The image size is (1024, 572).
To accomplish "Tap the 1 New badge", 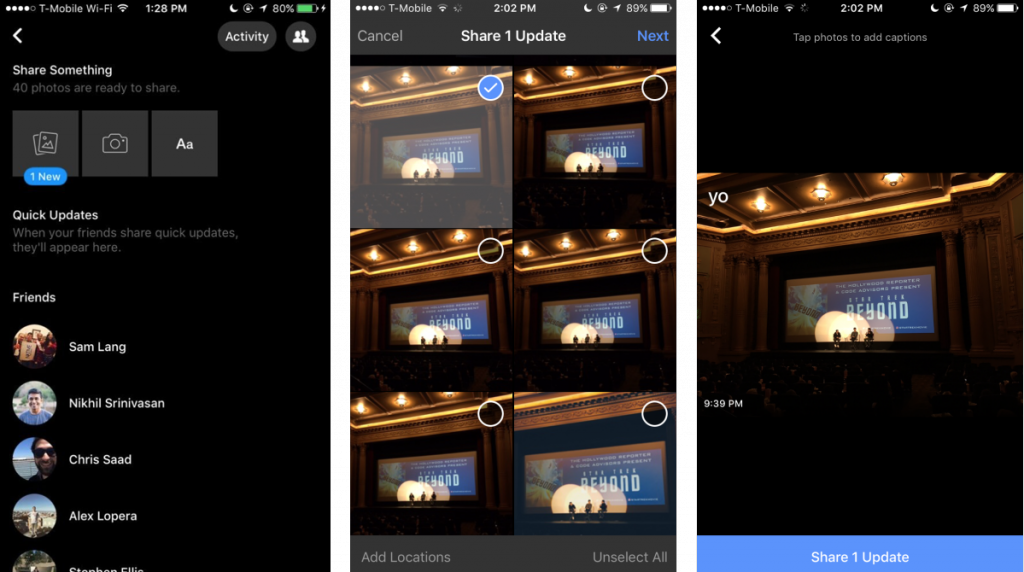I will (x=45, y=176).
